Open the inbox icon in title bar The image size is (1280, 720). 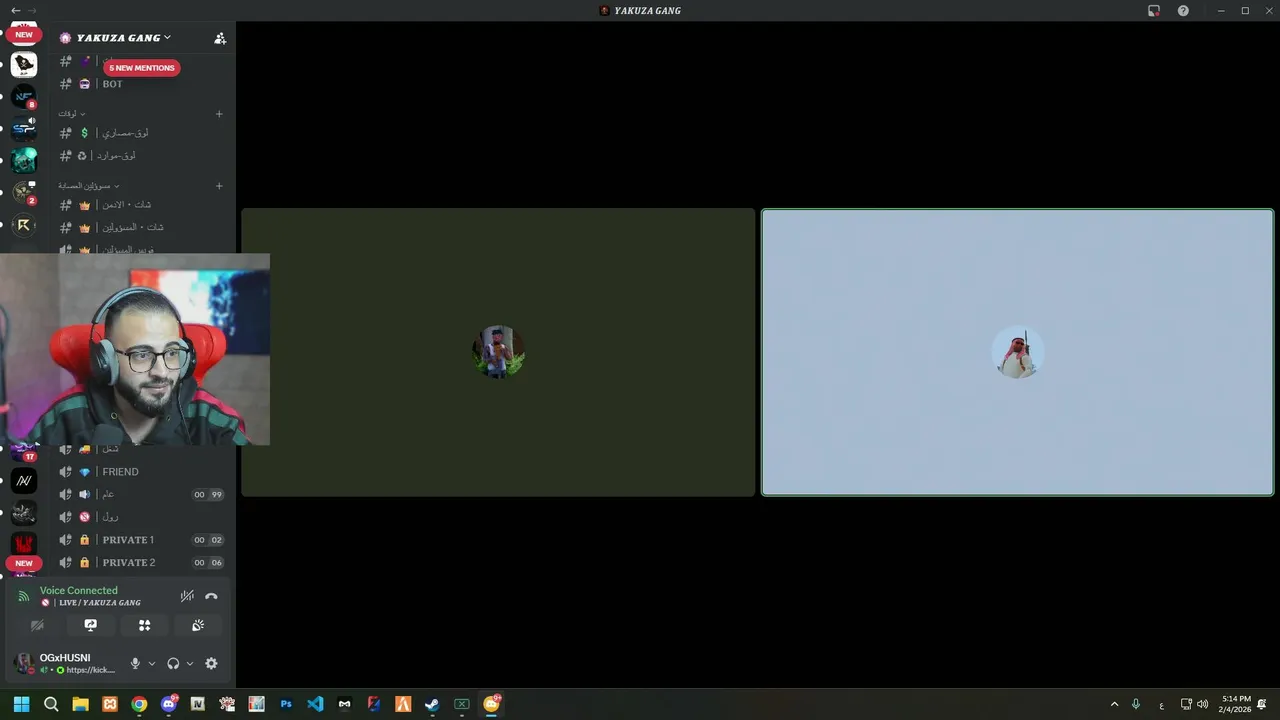pos(1154,10)
